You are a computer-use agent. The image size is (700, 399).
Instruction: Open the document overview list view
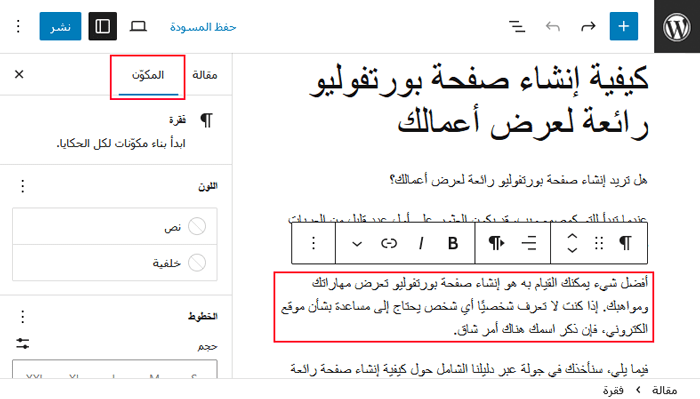(517, 27)
